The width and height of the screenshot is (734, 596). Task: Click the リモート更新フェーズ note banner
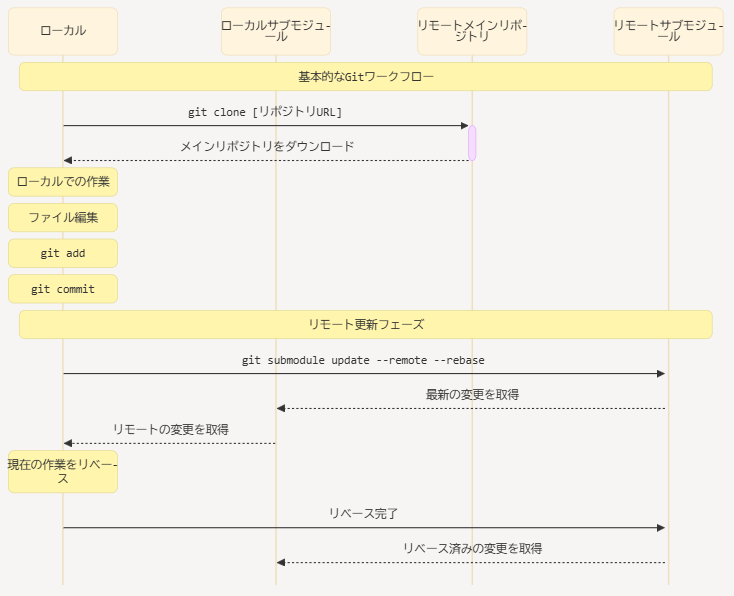[366, 324]
